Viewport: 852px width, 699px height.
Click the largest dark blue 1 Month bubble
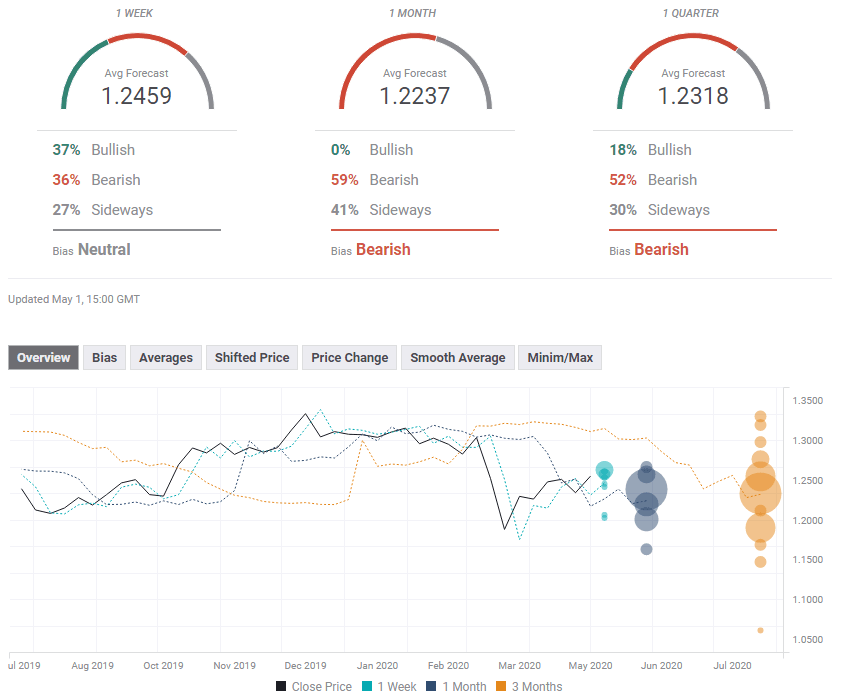(646, 489)
